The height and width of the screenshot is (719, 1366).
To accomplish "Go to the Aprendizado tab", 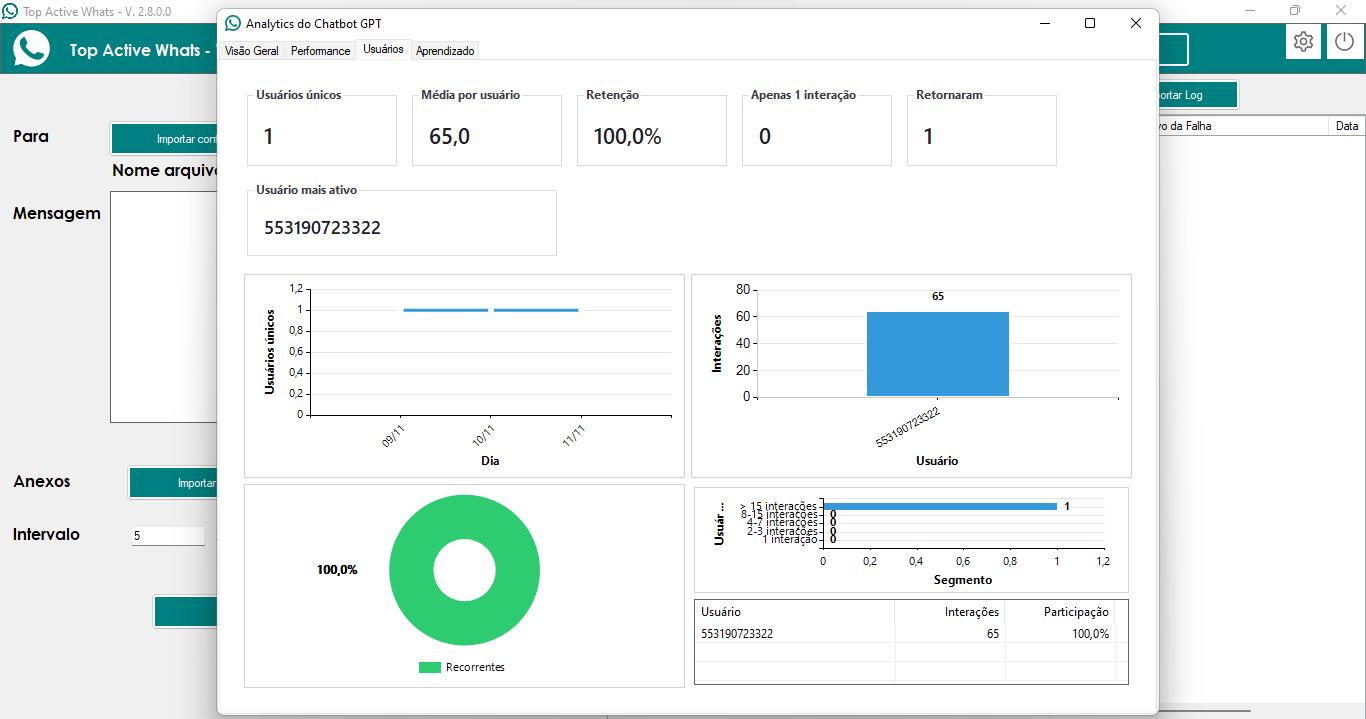I will tap(445, 51).
